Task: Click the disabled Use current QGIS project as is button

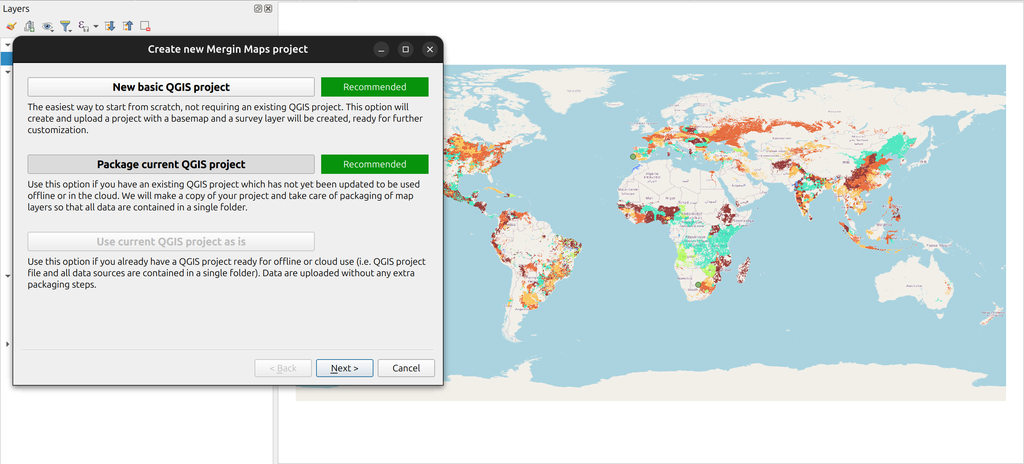Action: 171,241
